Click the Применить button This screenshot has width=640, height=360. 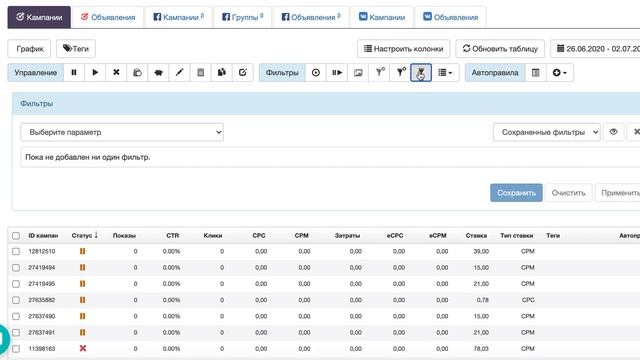[x=618, y=193]
